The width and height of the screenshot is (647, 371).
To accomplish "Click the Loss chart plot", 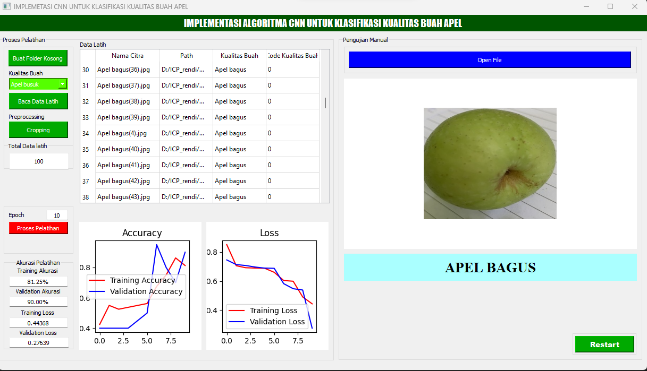I will point(269,286).
